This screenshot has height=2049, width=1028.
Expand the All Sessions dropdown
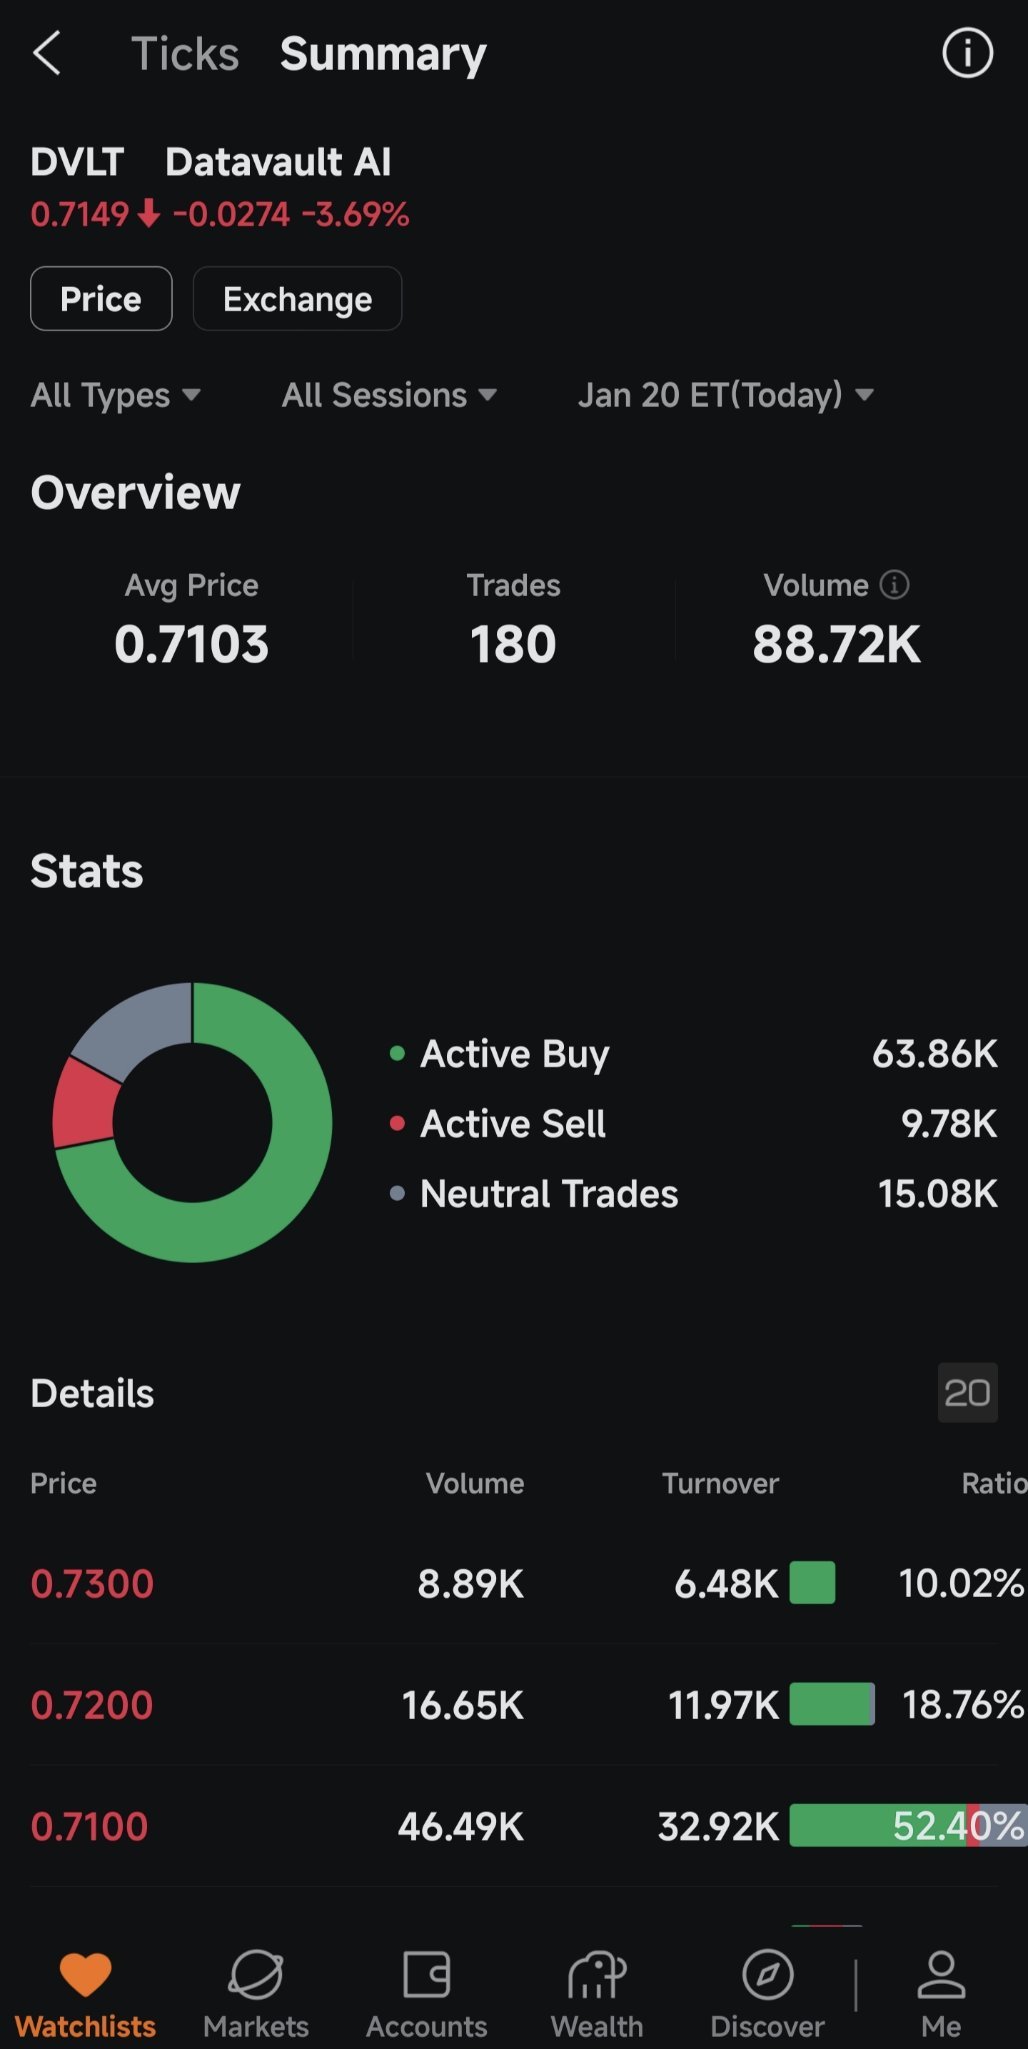tap(389, 395)
